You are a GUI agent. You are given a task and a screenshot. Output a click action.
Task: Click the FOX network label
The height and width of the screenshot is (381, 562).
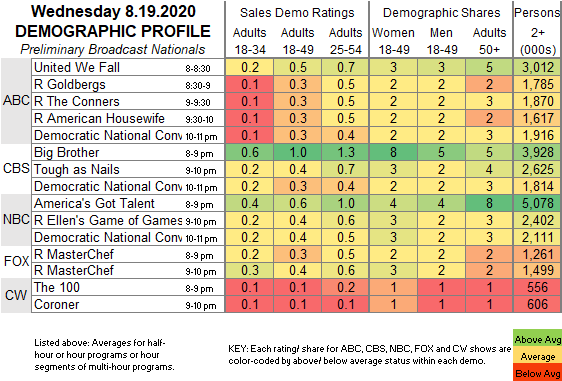pyautogui.click(x=16, y=262)
